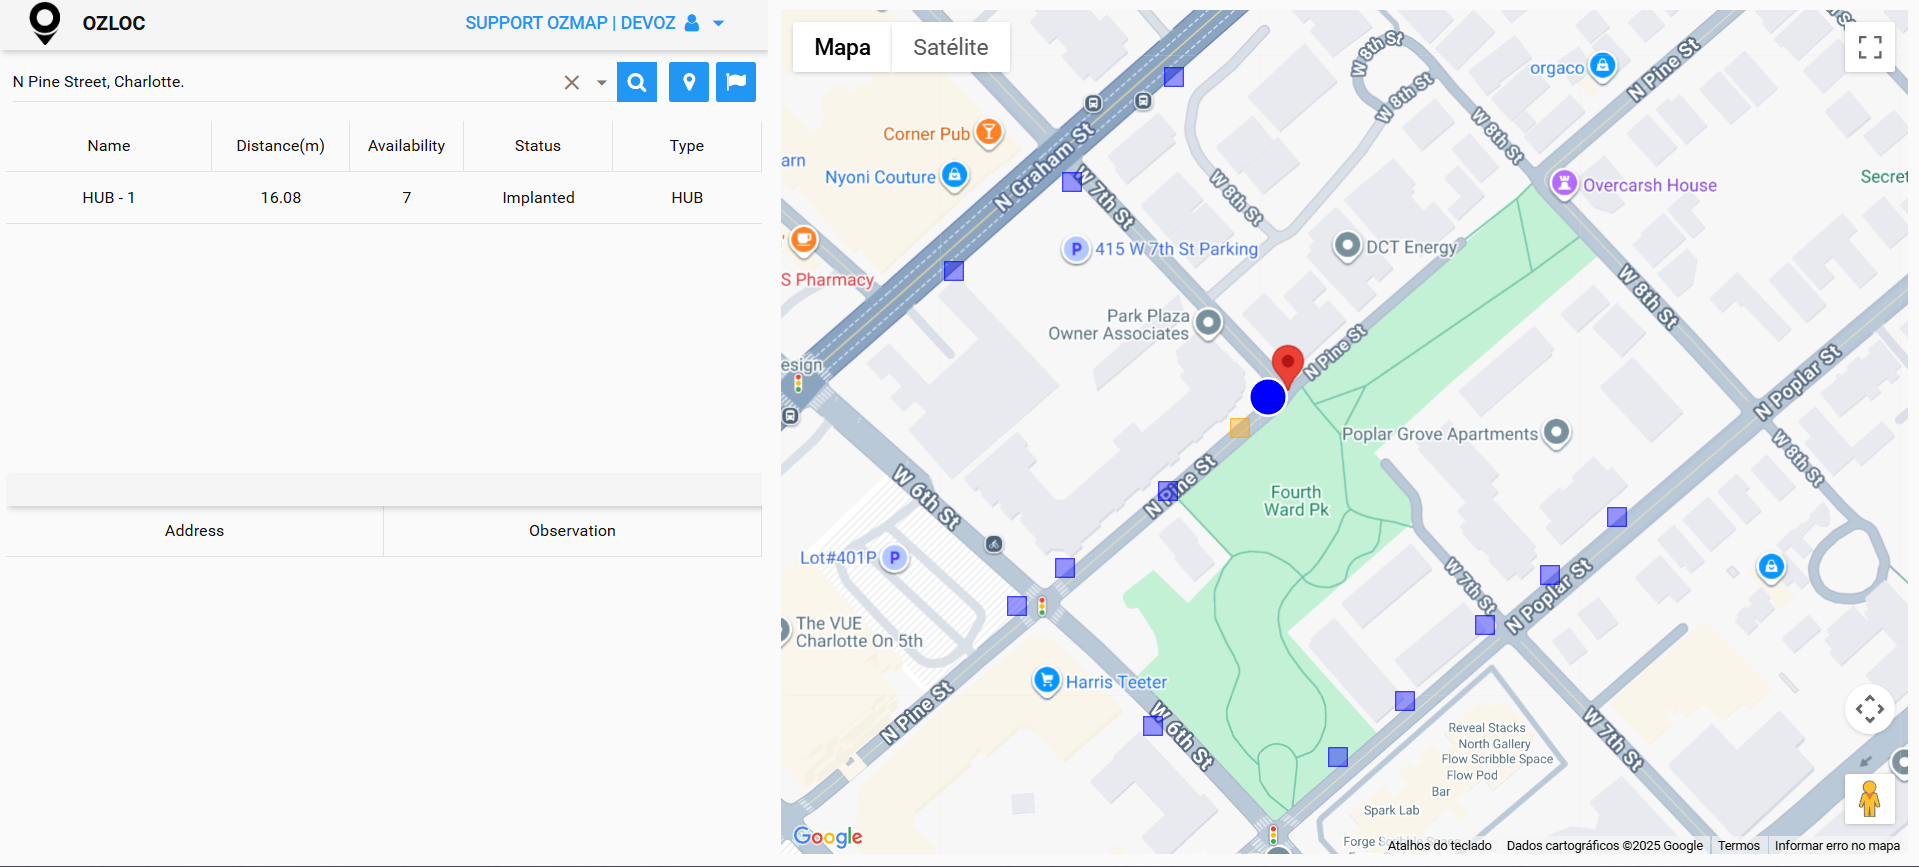Click the Implanted status cell
This screenshot has width=1919, height=867.
point(538,198)
